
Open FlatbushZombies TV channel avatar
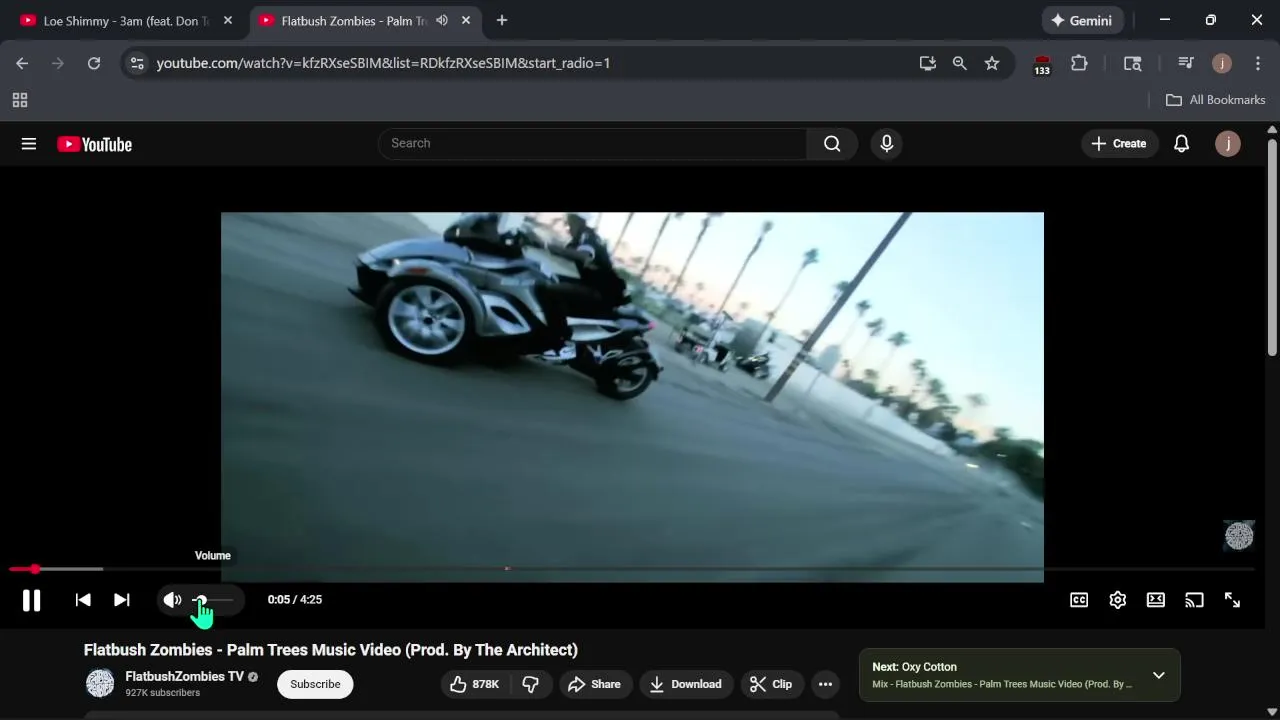100,684
